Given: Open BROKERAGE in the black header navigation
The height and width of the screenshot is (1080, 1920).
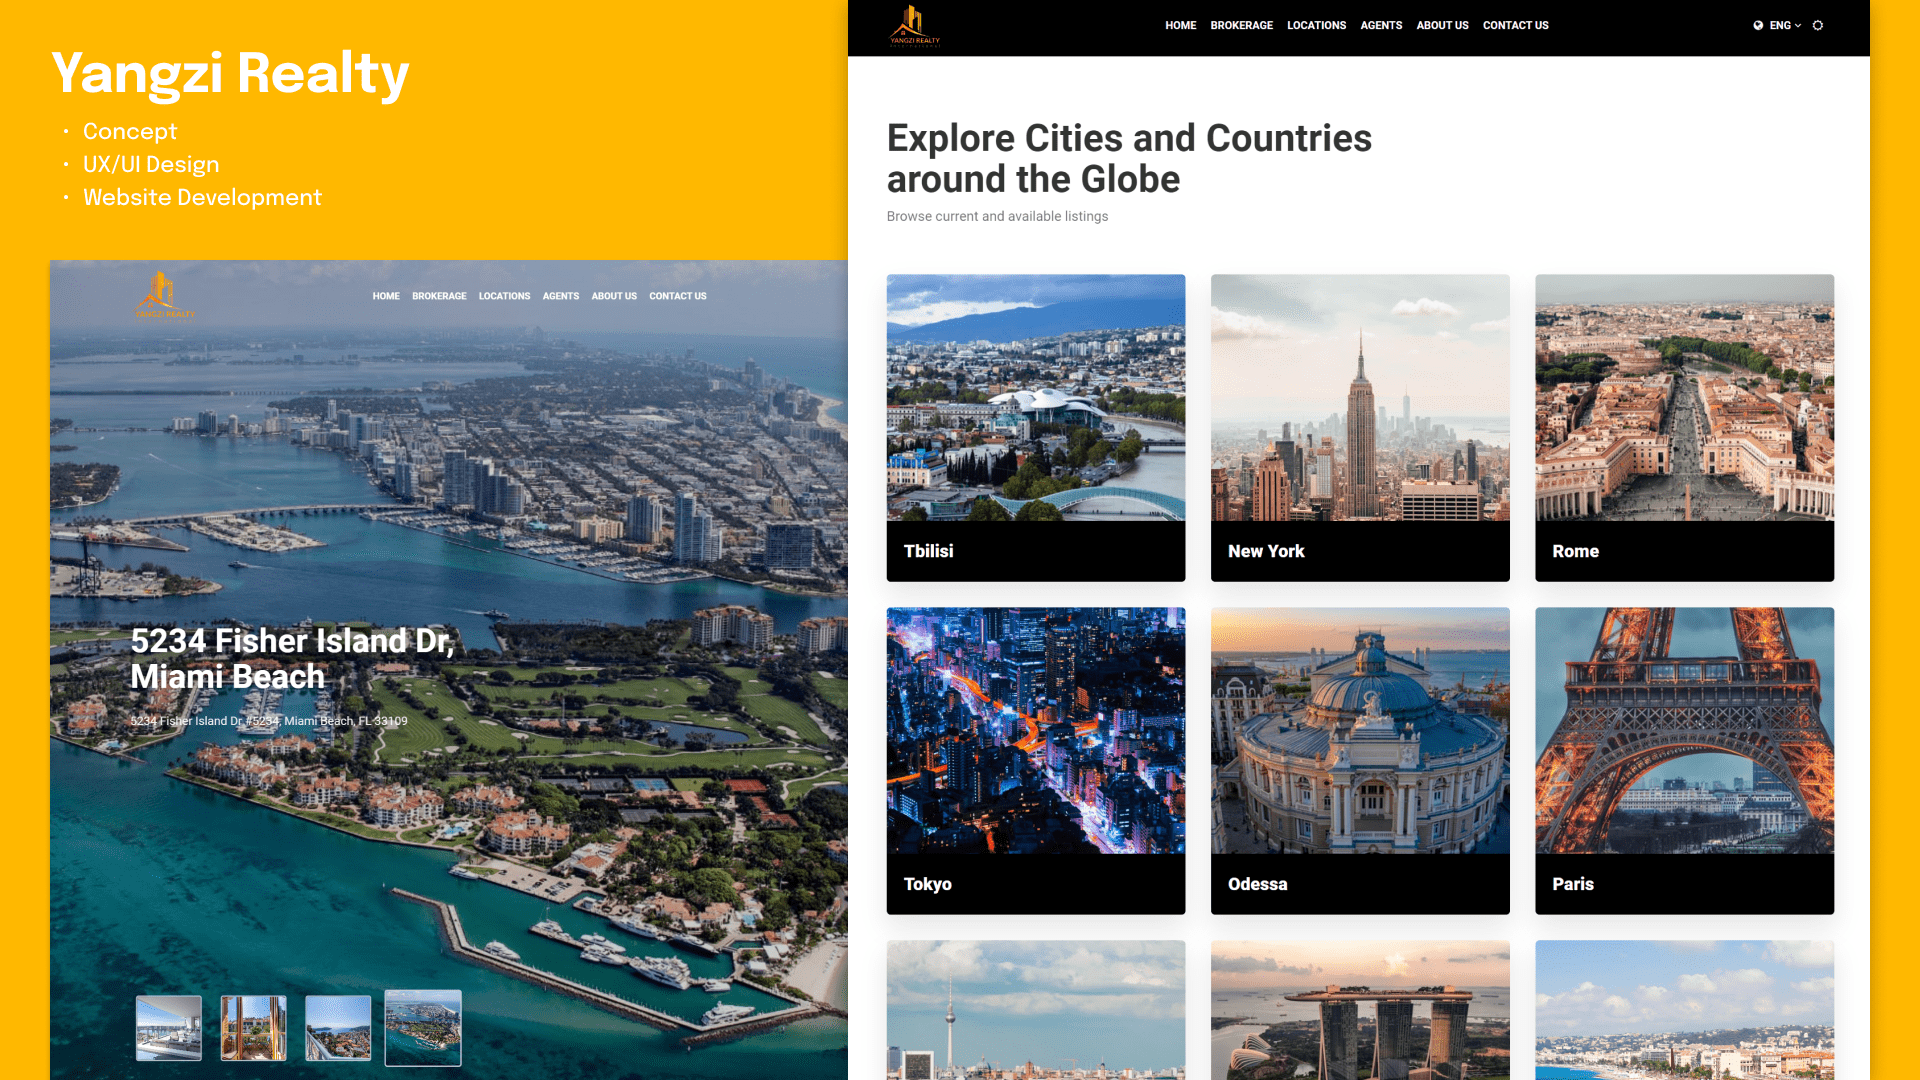Looking at the screenshot, I should point(1241,26).
